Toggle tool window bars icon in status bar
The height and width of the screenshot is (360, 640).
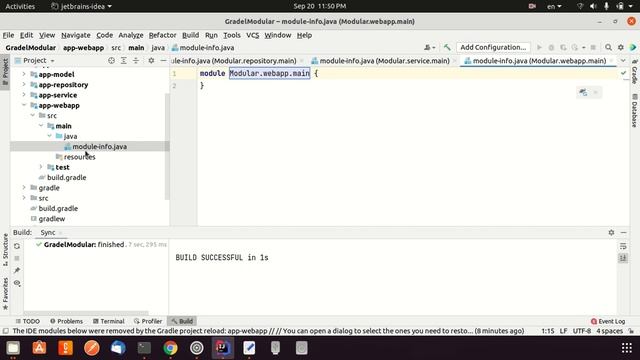6,331
